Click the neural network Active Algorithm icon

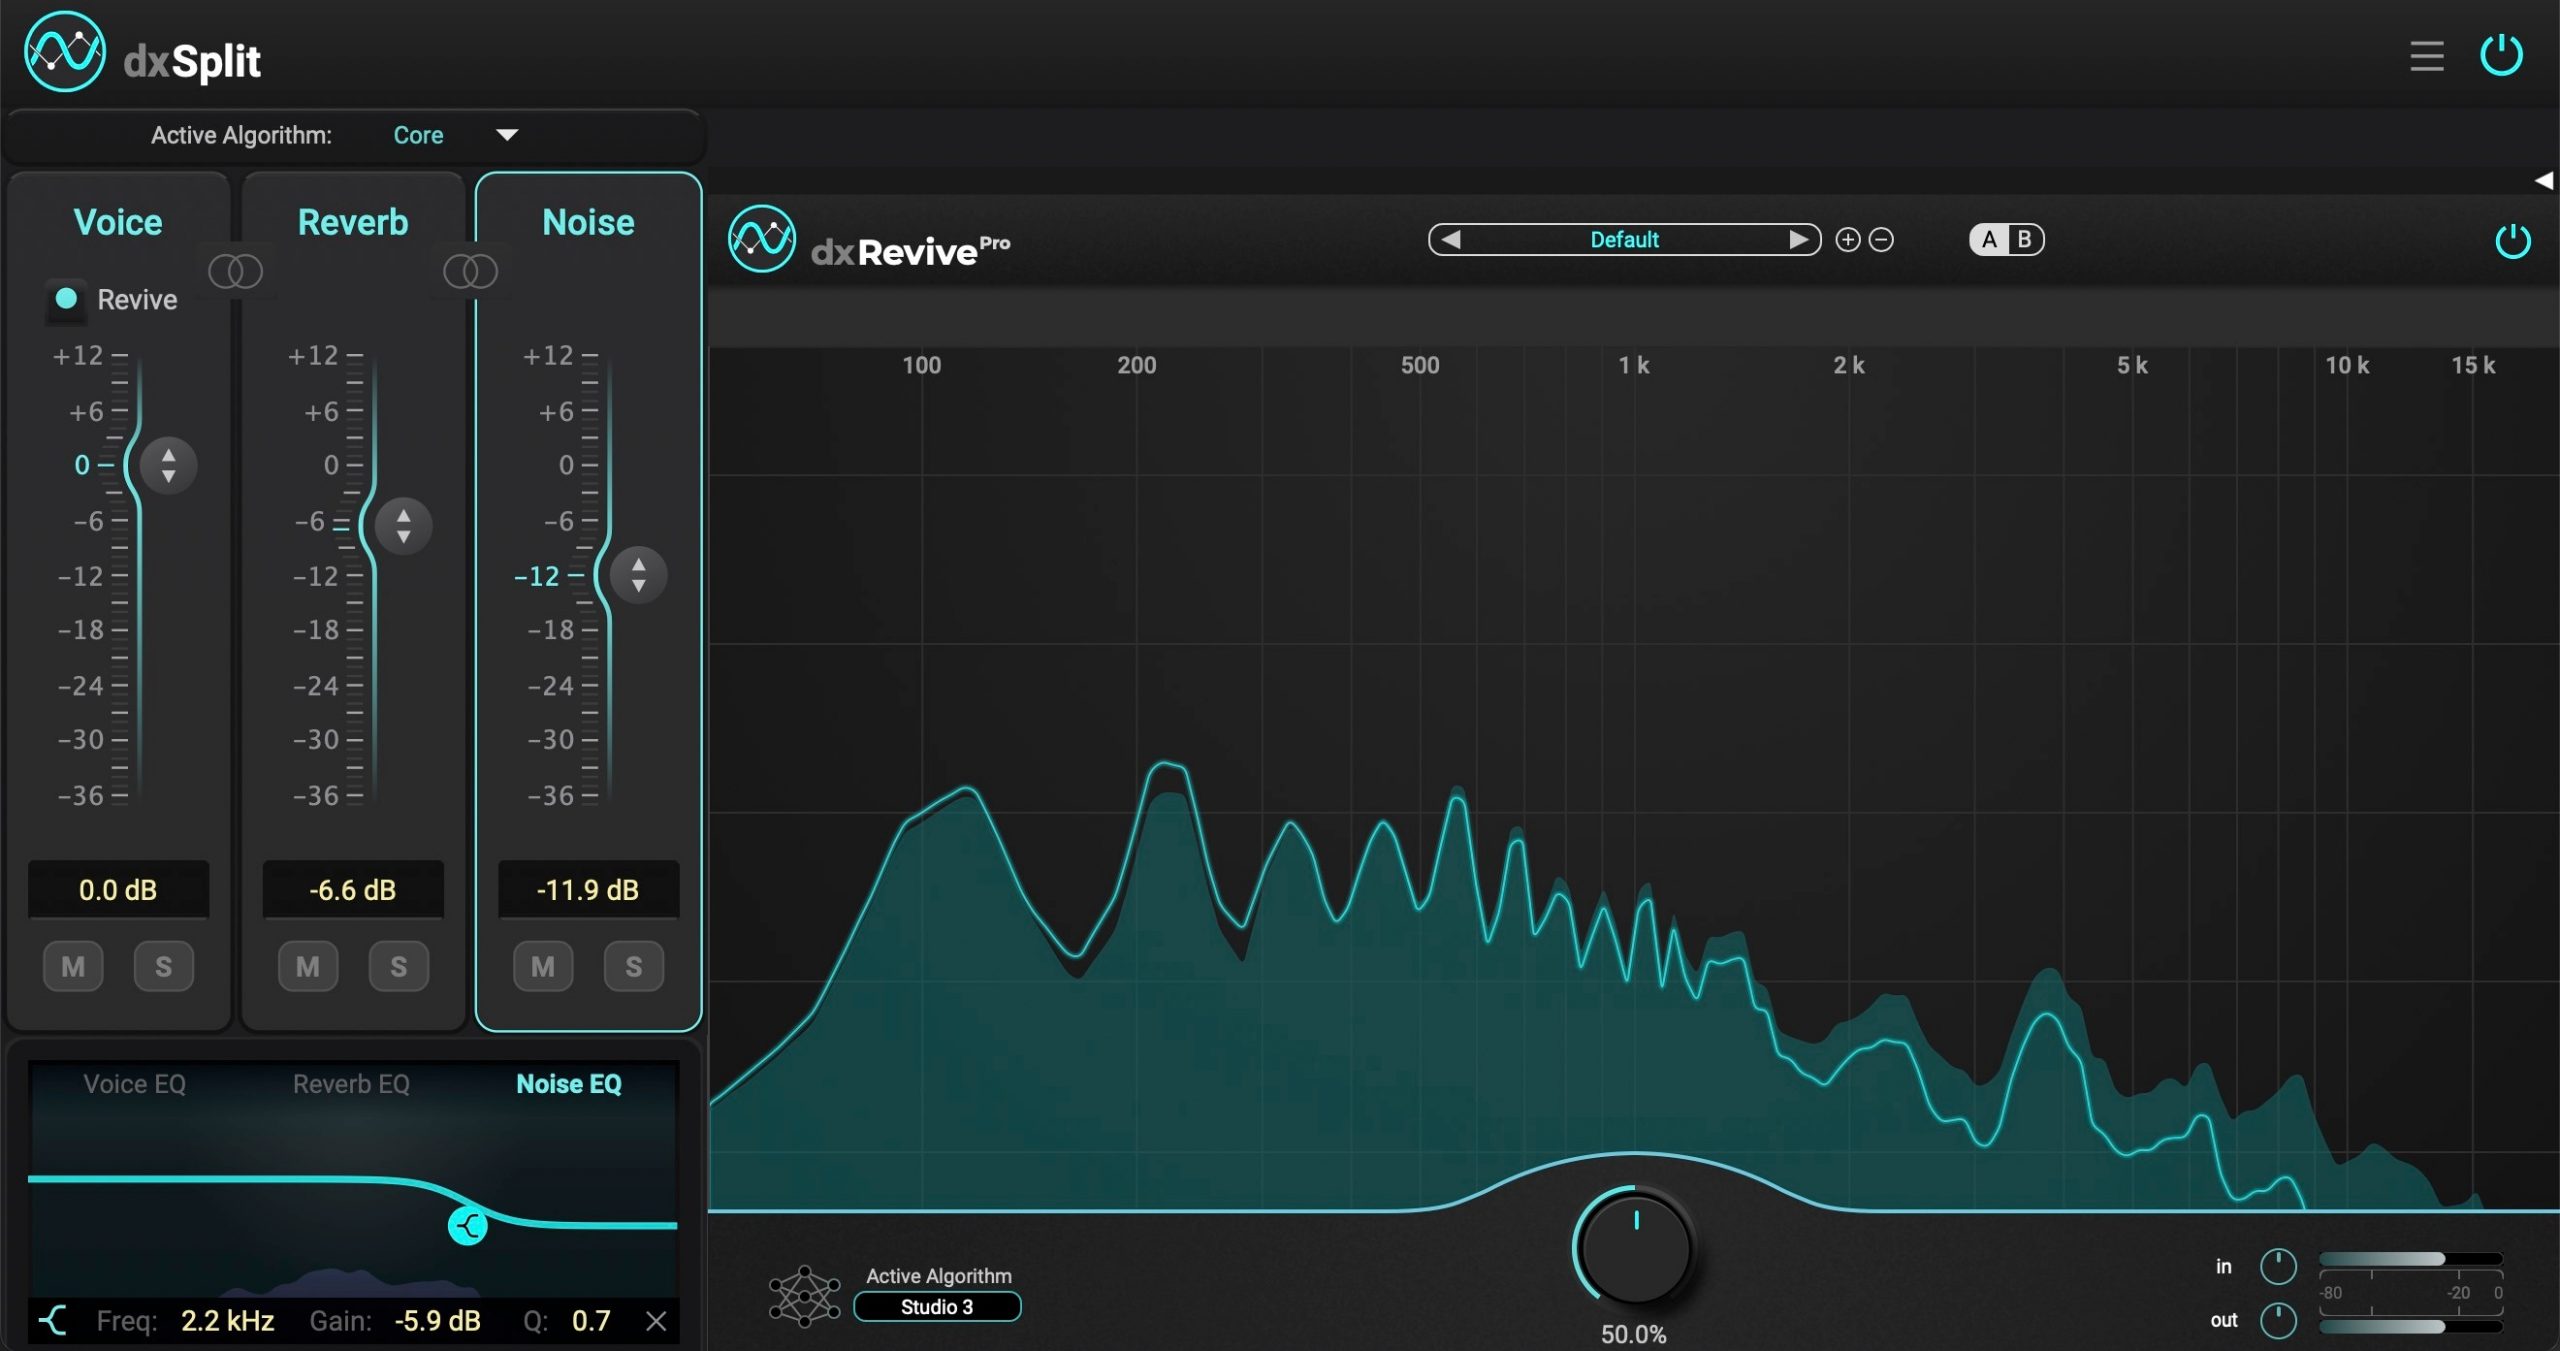pos(803,1293)
